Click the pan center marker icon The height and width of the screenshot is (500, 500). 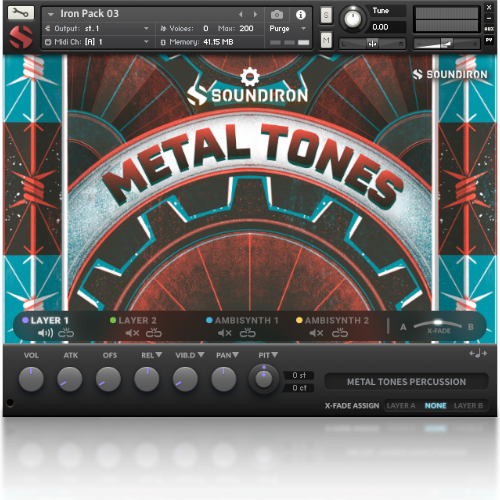click(x=372, y=44)
